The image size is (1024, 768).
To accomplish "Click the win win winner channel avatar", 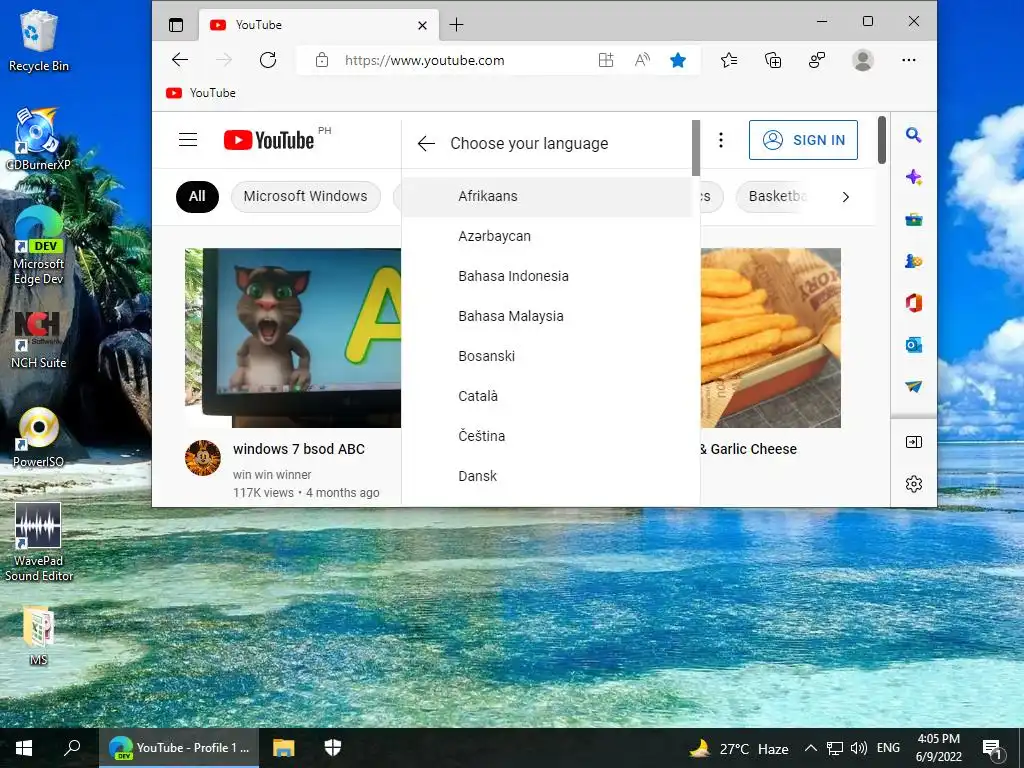I will point(202,458).
